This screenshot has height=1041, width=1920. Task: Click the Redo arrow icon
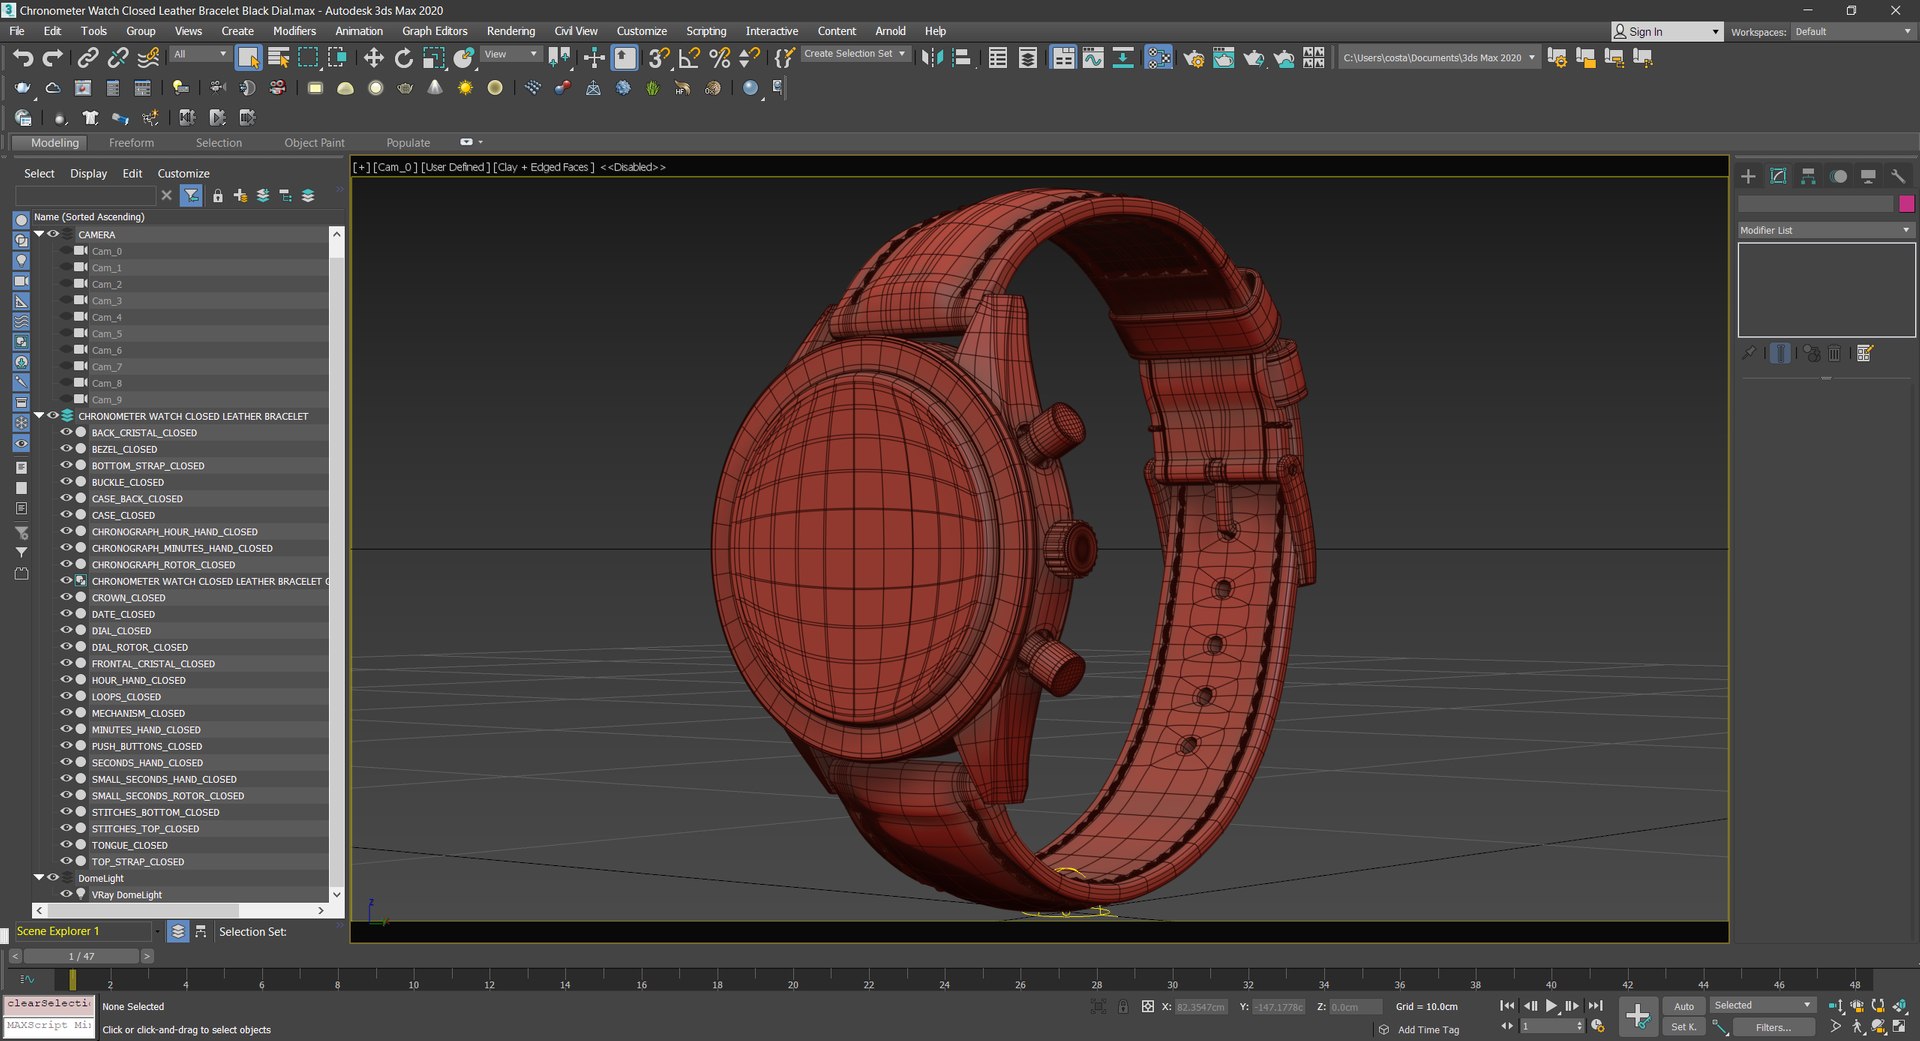(53, 58)
